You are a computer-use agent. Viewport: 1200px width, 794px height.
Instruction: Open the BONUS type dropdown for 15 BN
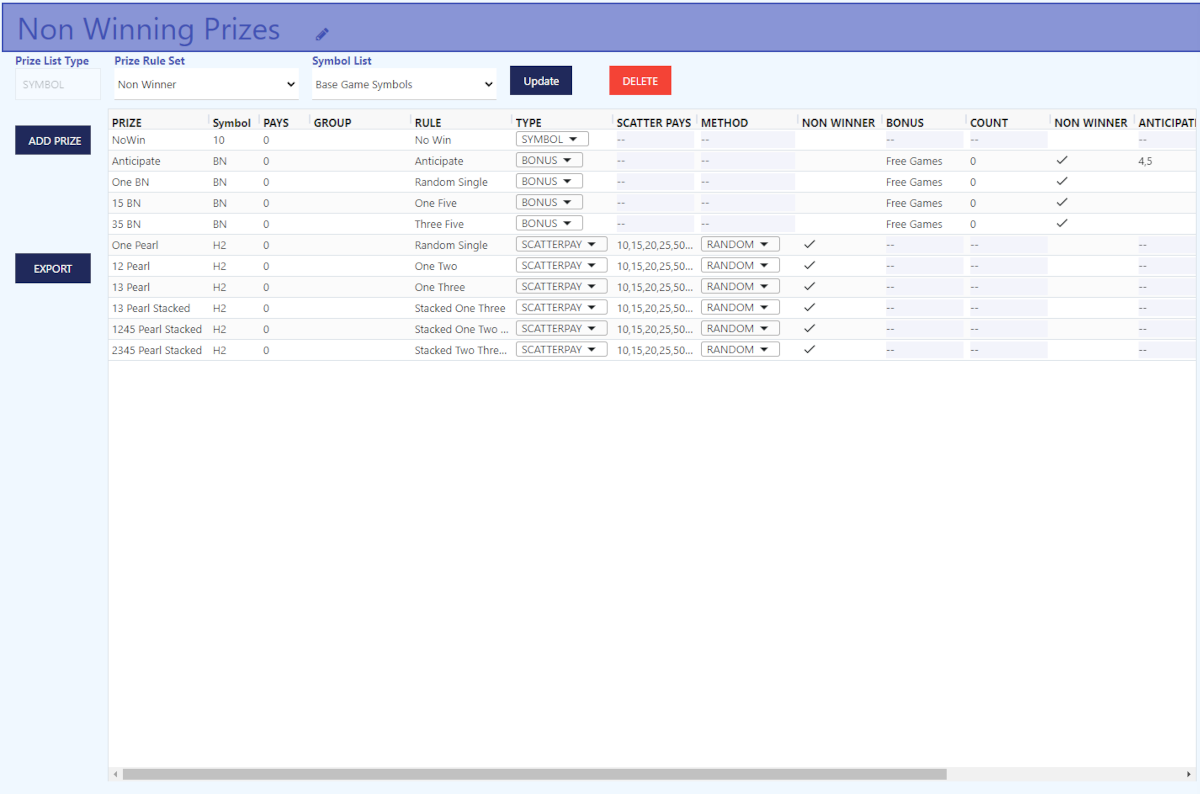(x=548, y=203)
